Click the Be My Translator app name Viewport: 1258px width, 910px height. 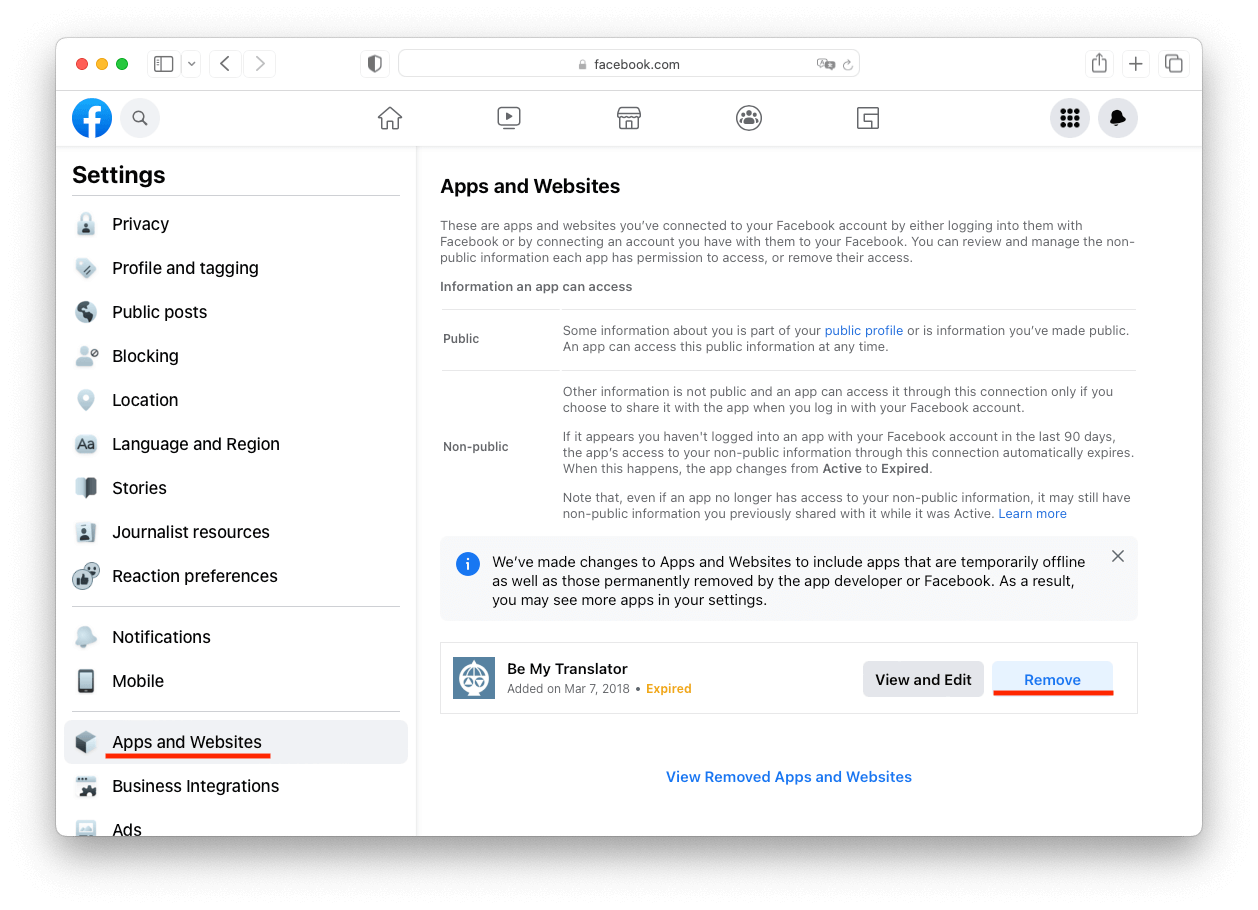(x=567, y=669)
